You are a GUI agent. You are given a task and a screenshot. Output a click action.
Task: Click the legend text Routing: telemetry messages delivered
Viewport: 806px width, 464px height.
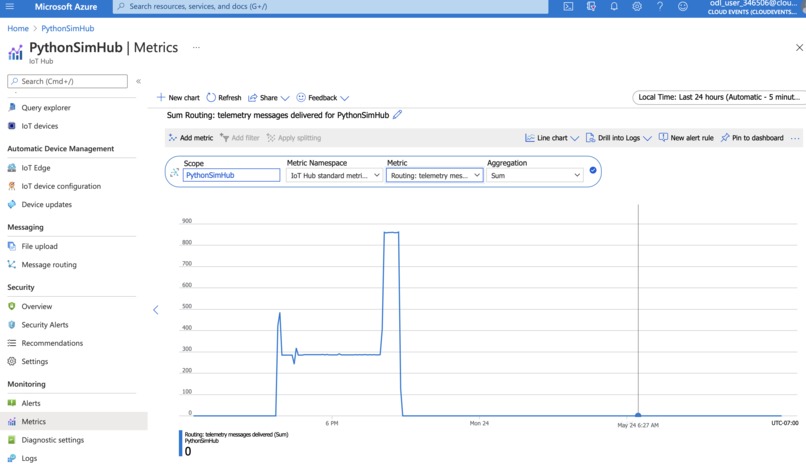tap(236, 435)
